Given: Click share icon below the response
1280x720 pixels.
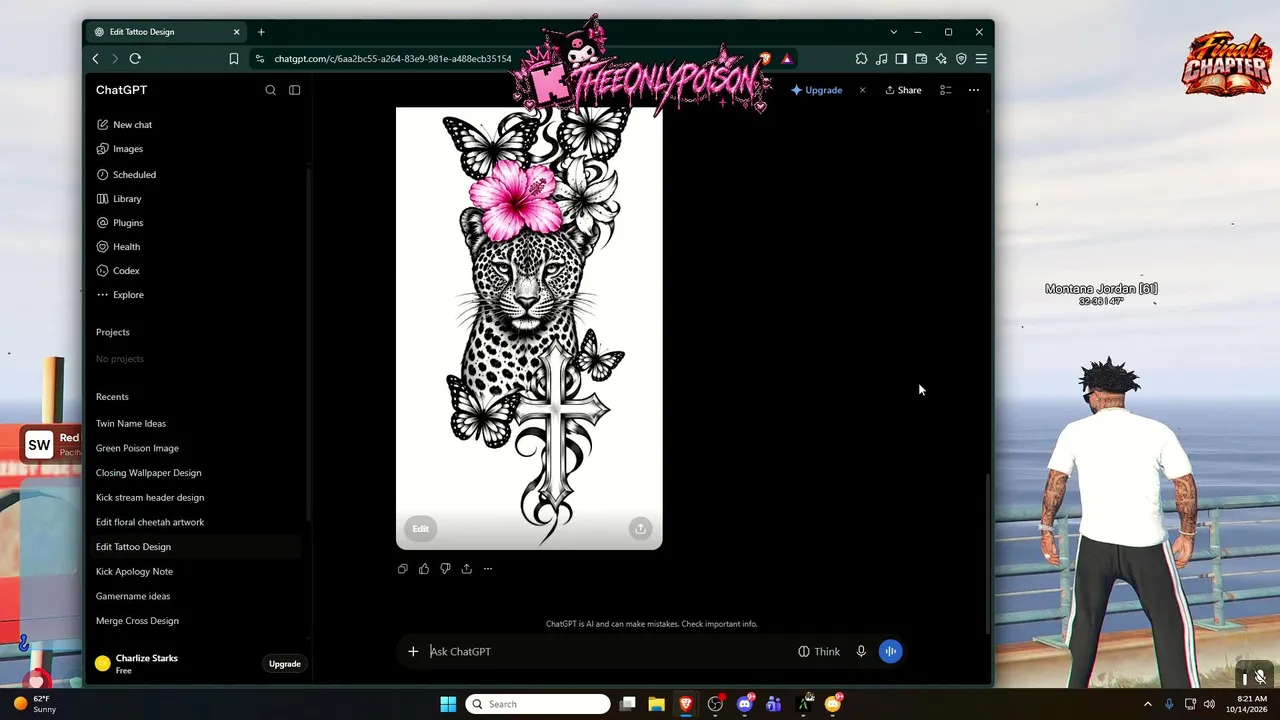Looking at the screenshot, I should point(466,569).
